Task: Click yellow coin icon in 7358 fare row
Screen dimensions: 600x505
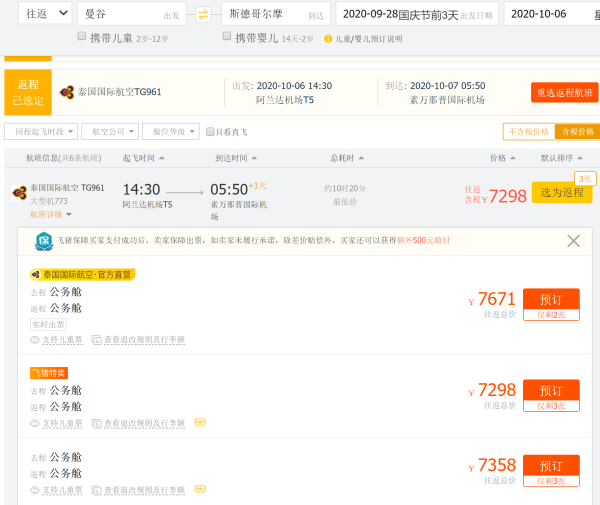Action: point(200,489)
